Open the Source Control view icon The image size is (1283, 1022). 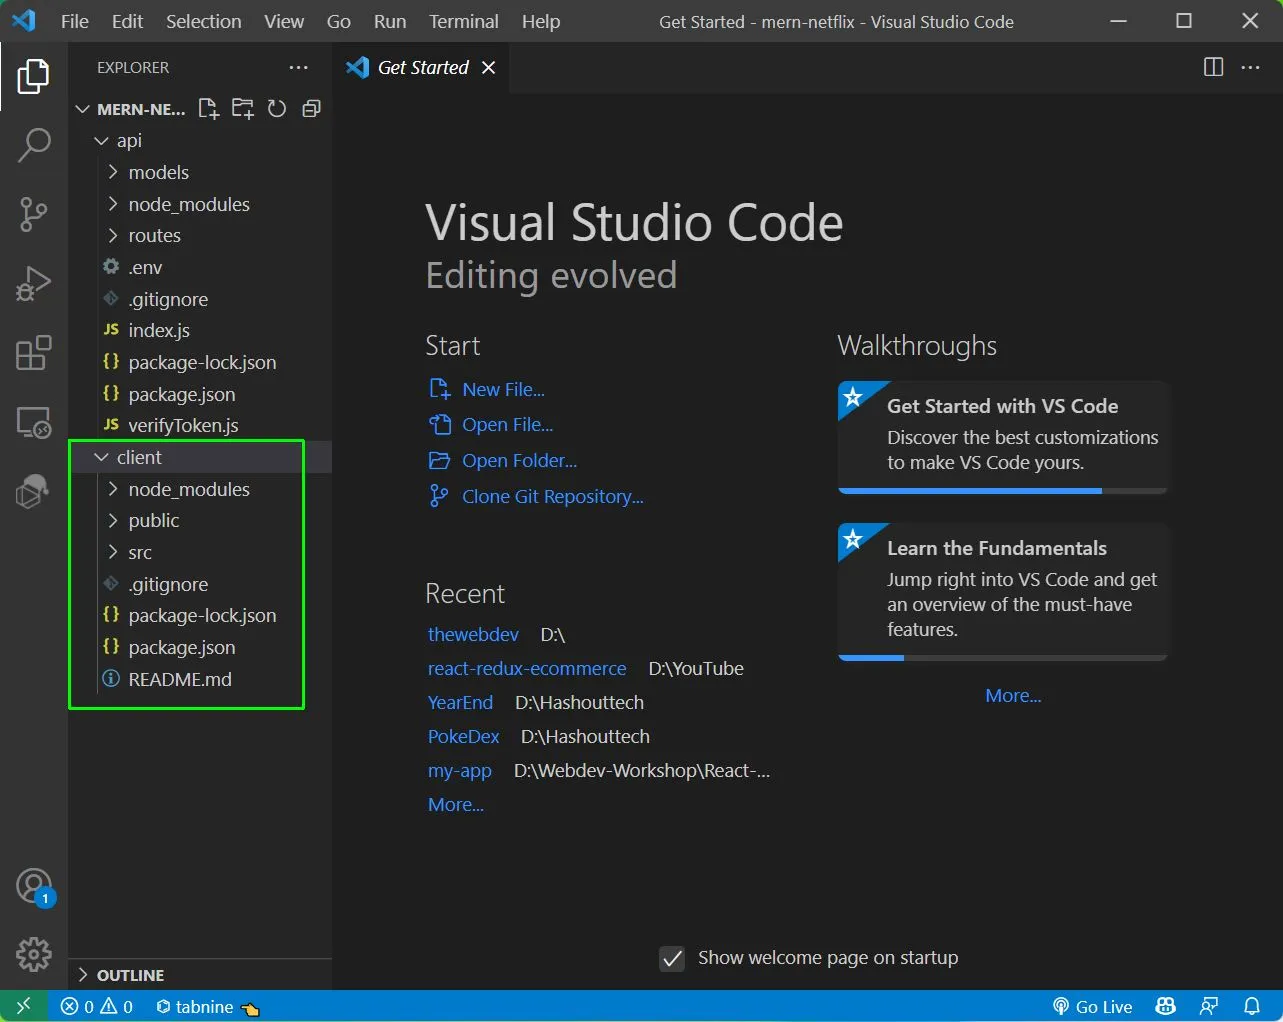point(33,214)
